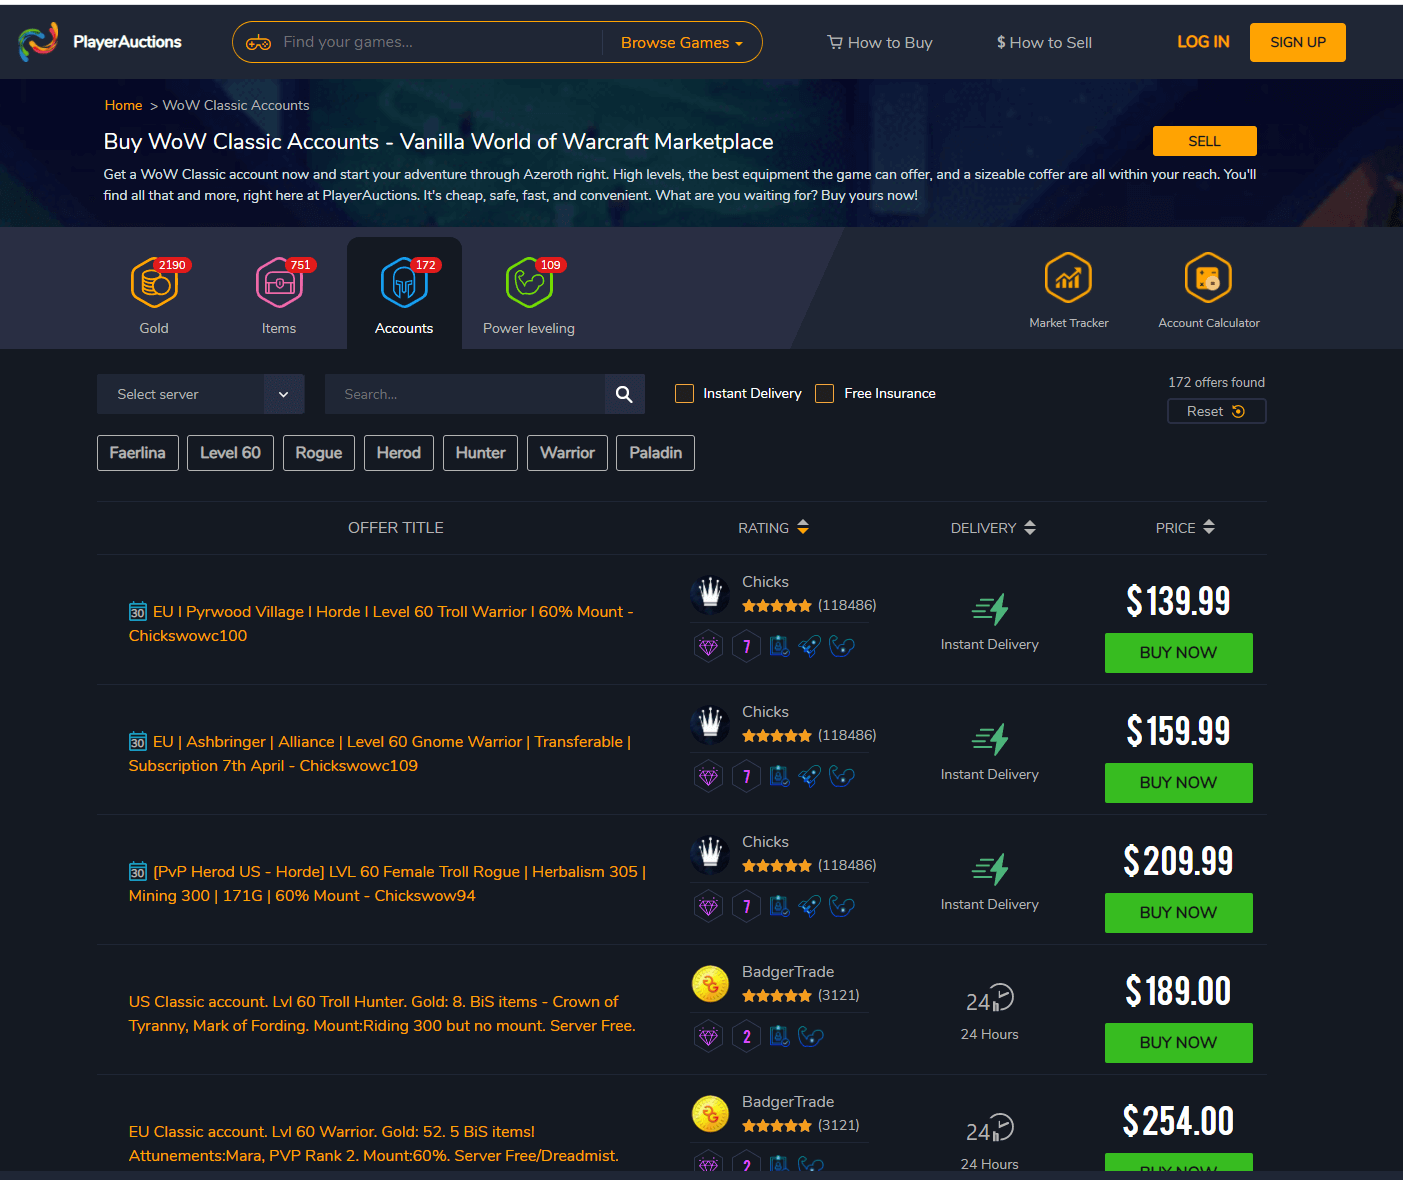Click the gamepad icon in game search
The image size is (1403, 1180).
click(x=259, y=42)
